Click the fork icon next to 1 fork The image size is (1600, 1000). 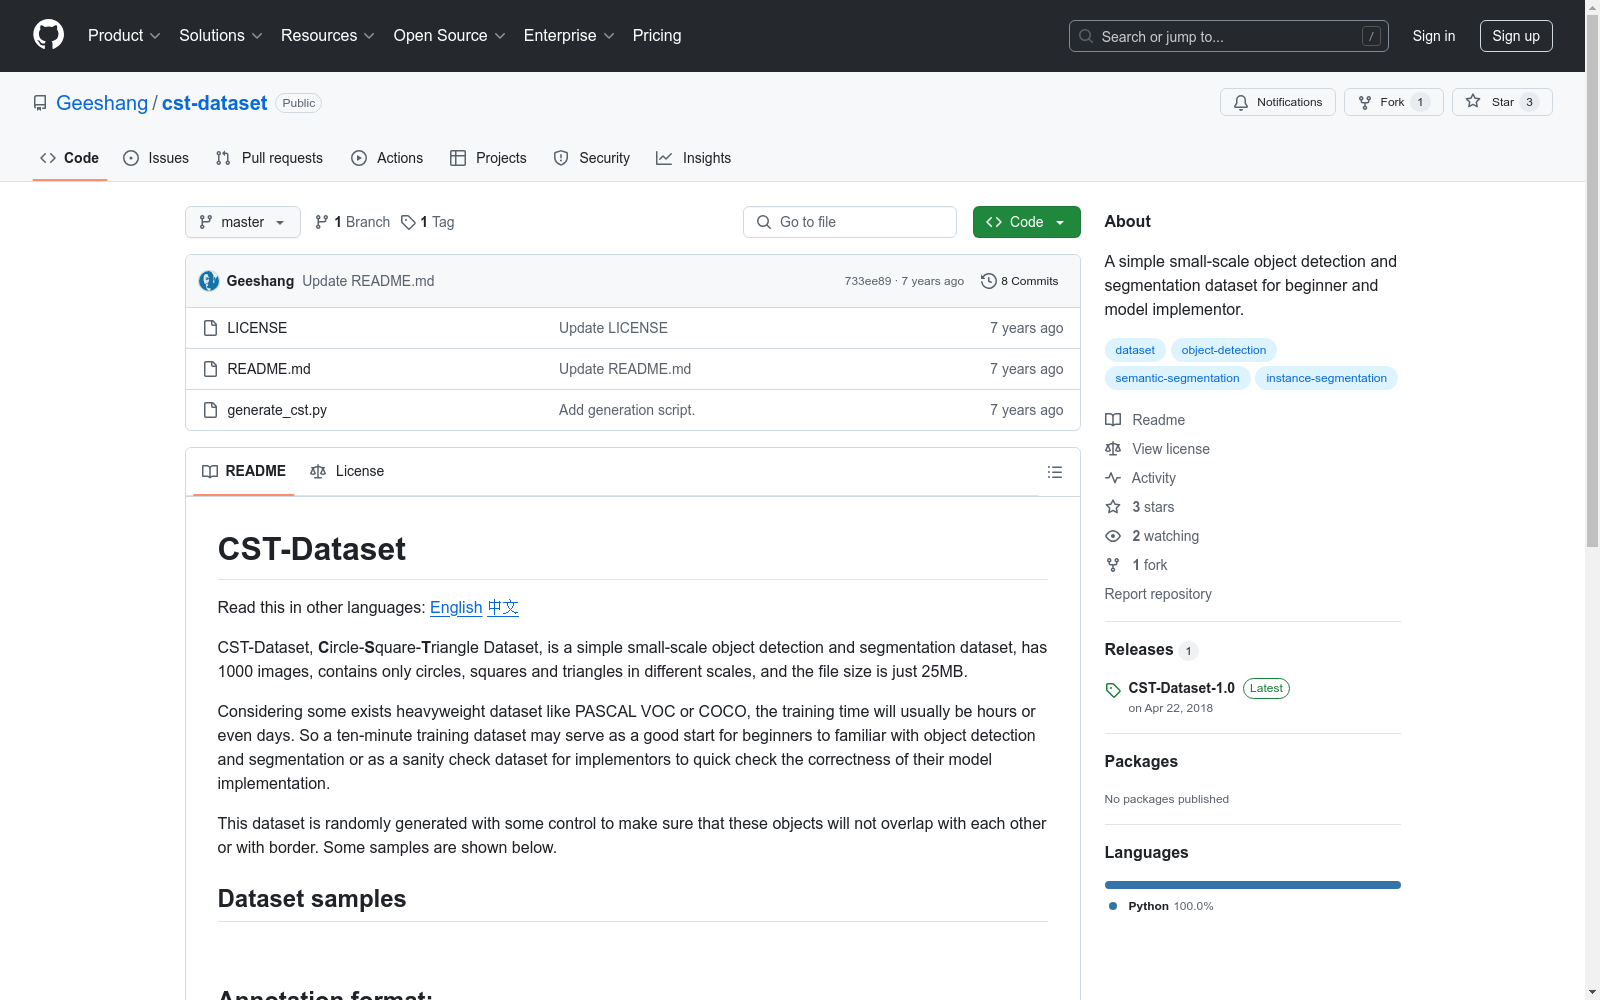pos(1113,565)
